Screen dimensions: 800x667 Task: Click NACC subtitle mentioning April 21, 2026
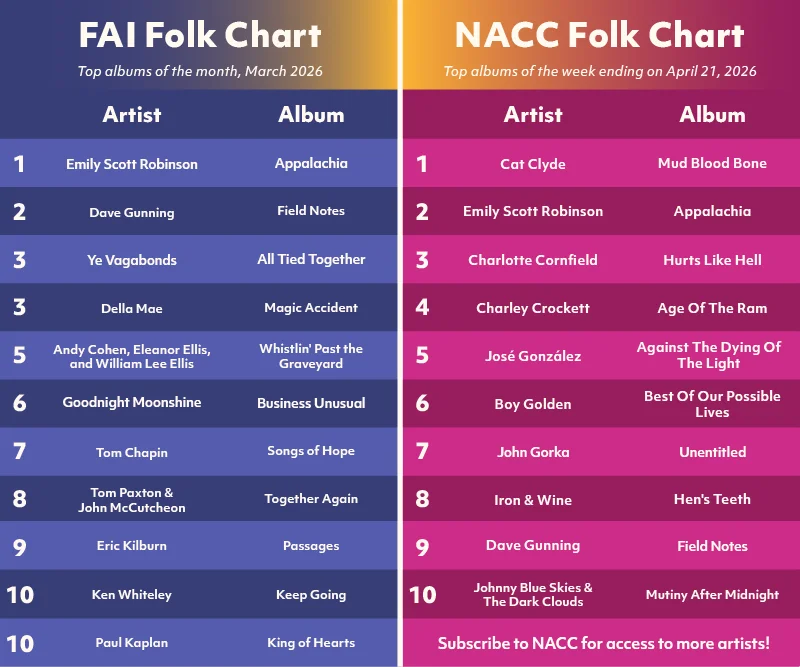coord(600,71)
